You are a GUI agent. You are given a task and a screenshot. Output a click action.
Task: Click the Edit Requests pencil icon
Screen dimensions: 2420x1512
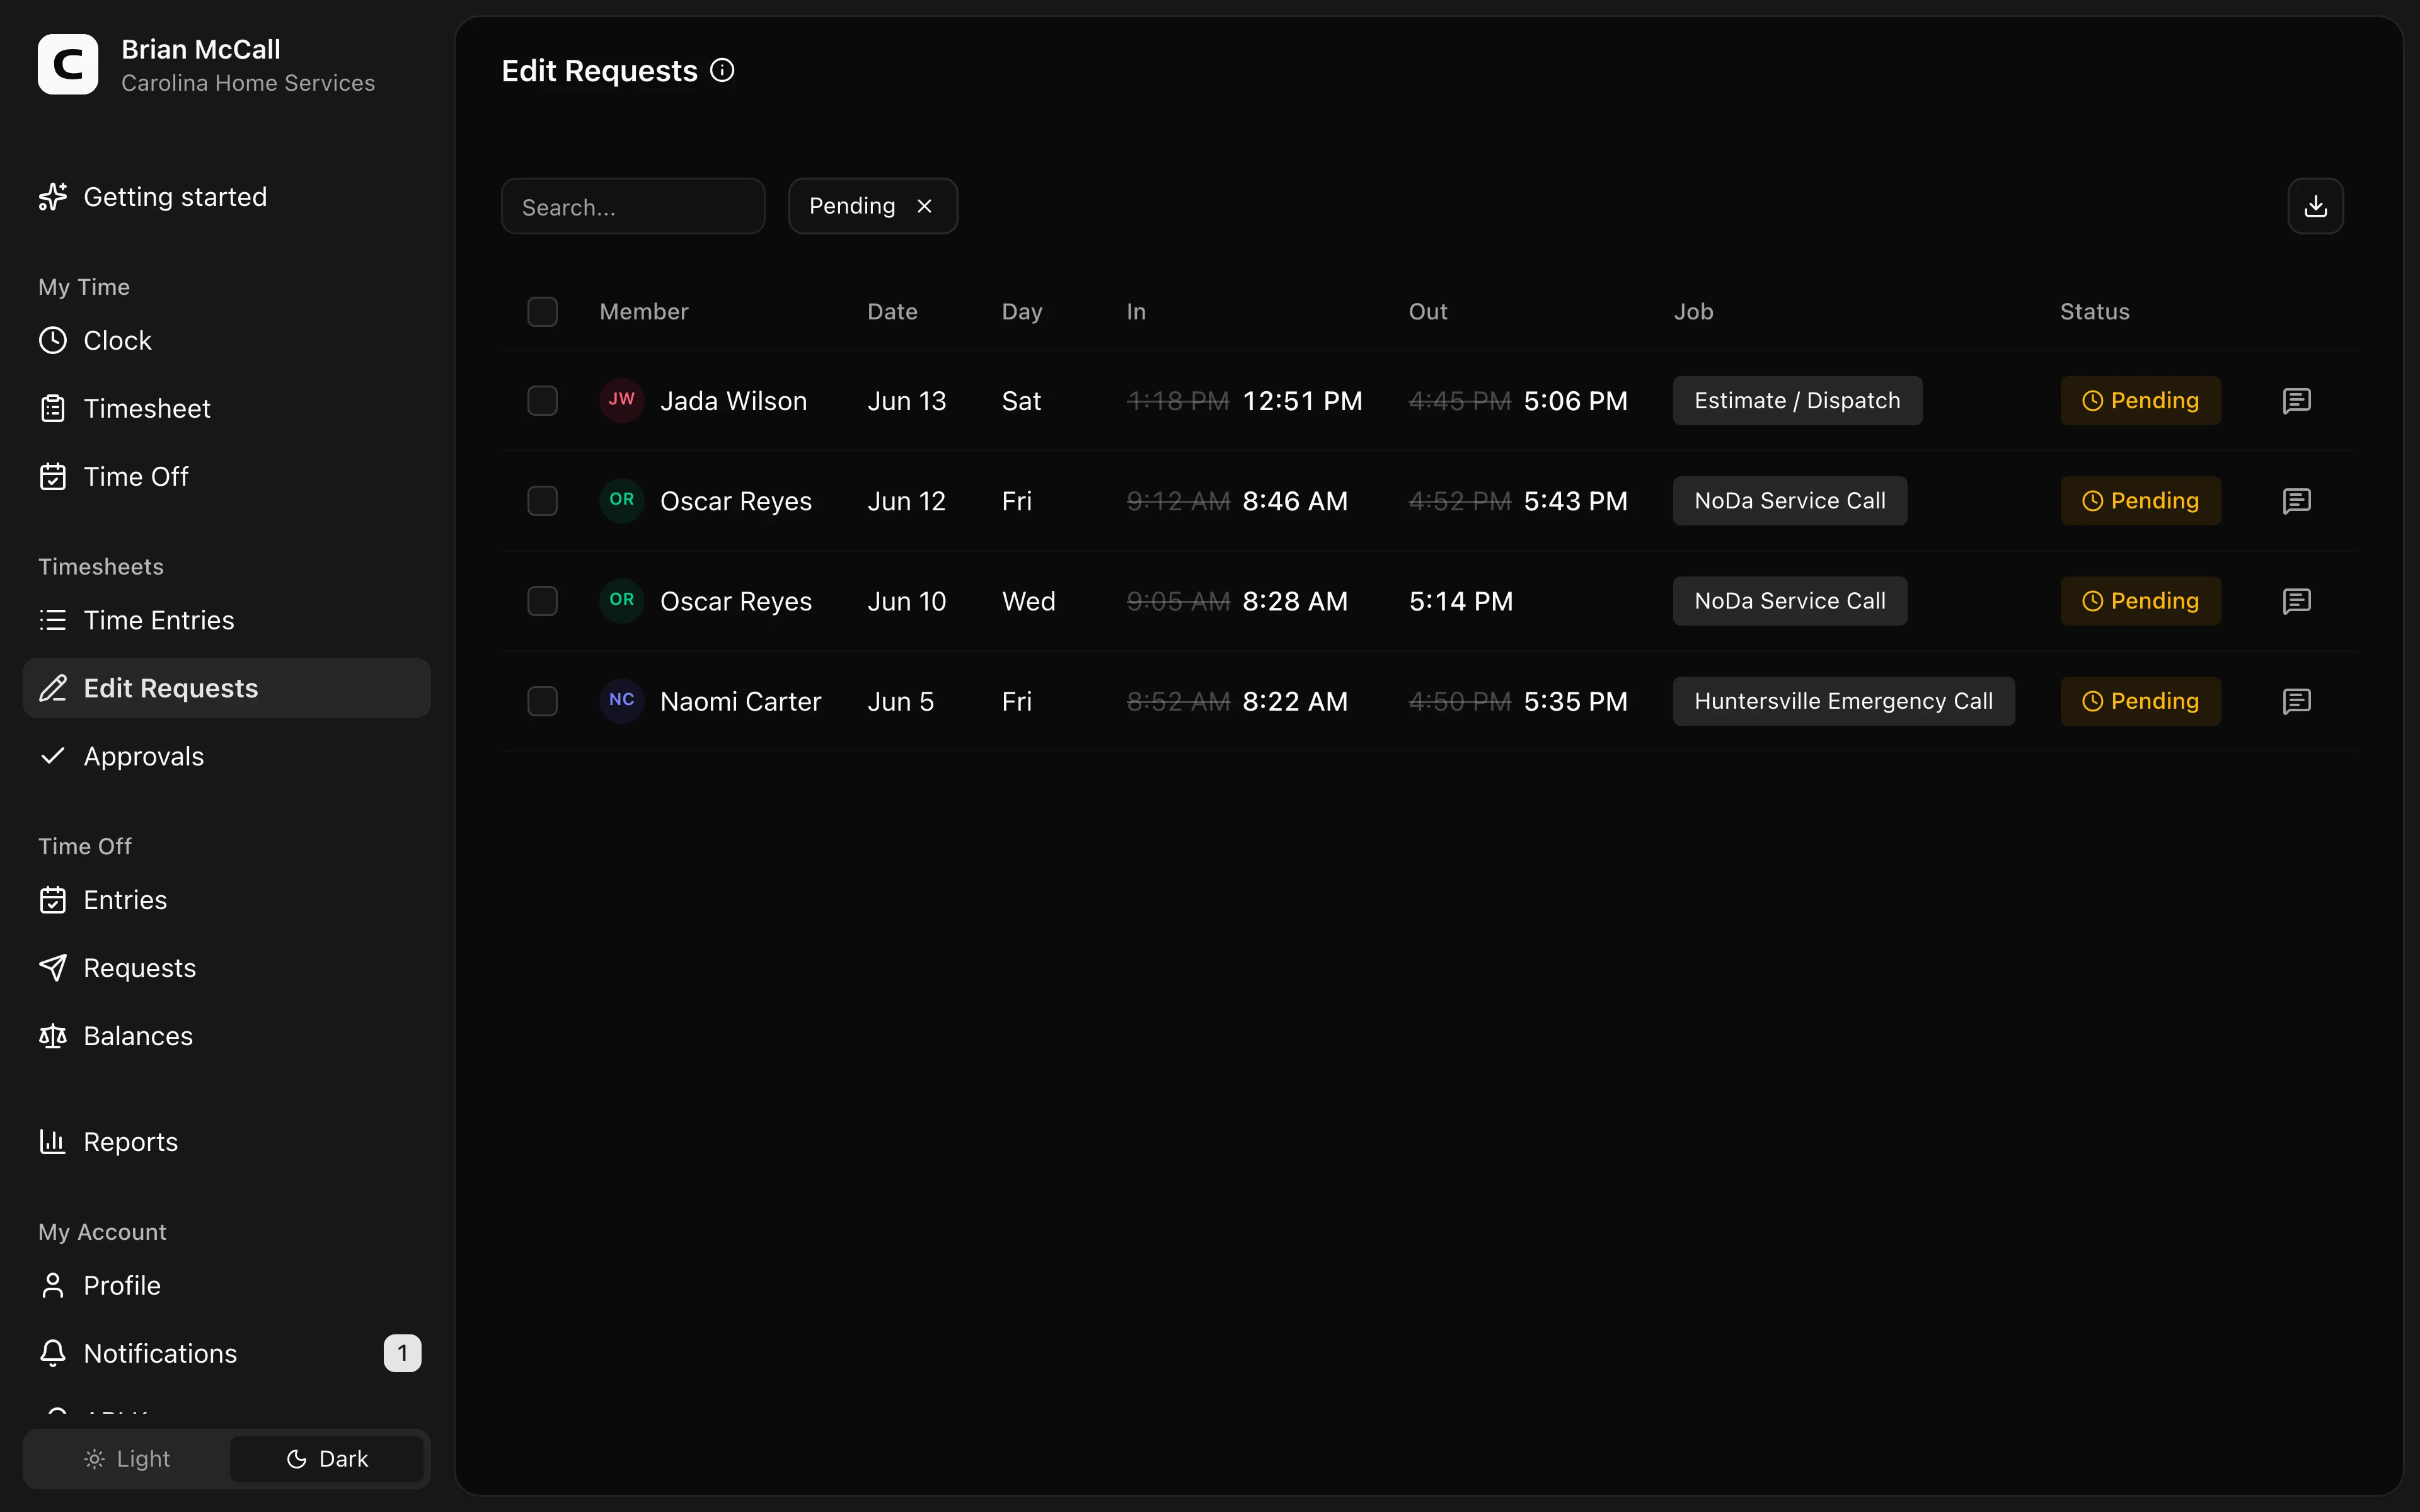[53, 689]
